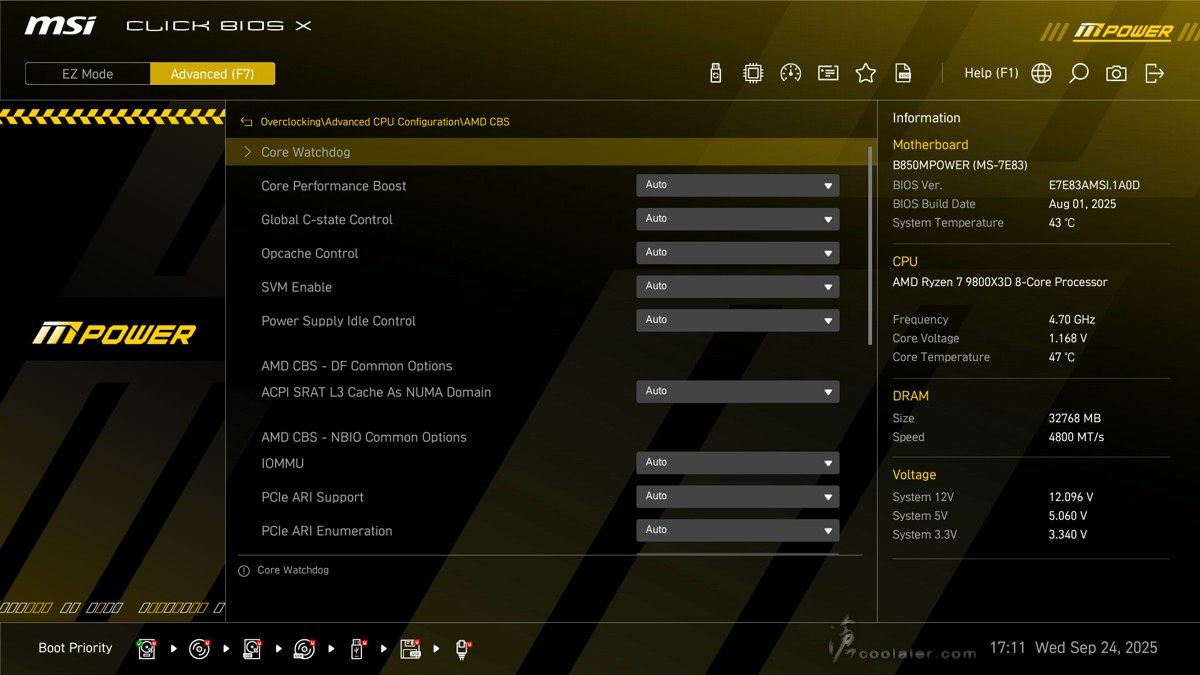Select seventh boot device network plug icon

click(463, 649)
